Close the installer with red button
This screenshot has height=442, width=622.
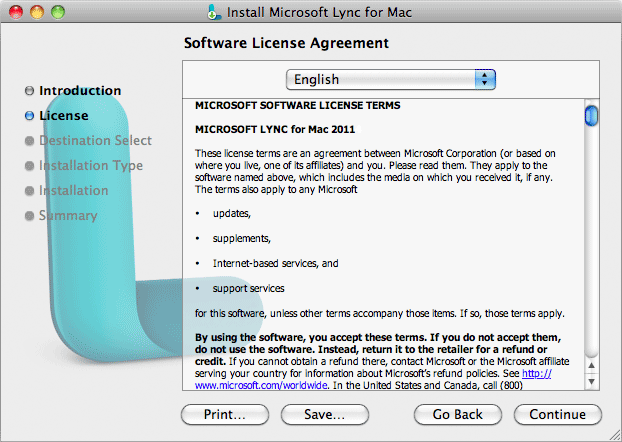coord(16,12)
